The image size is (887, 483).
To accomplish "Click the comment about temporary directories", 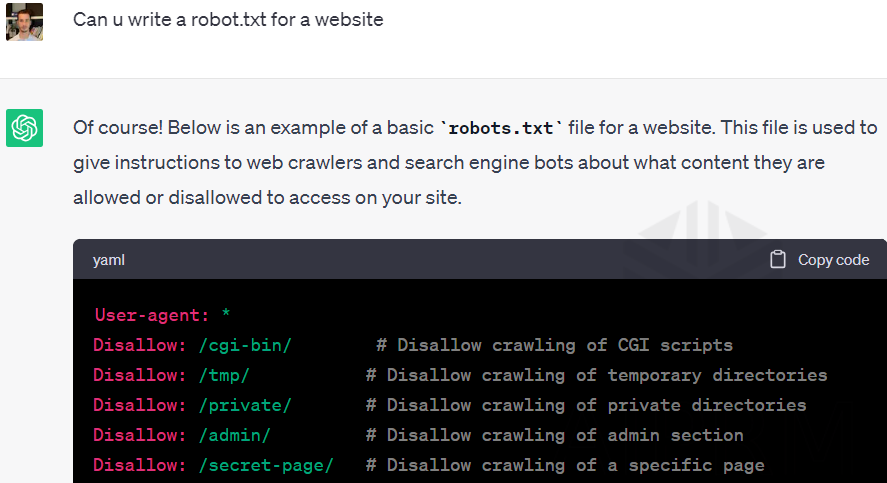I will (x=596, y=375).
